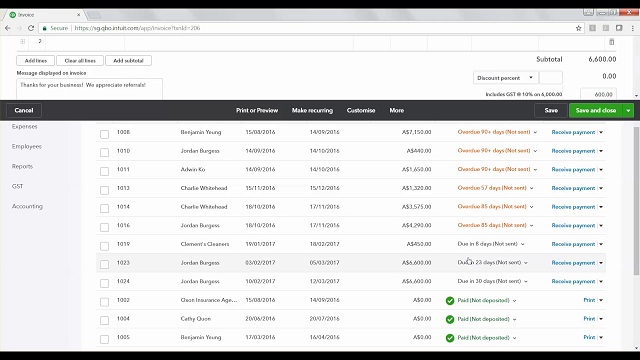Click the Overdue 57 days status text

492,188
